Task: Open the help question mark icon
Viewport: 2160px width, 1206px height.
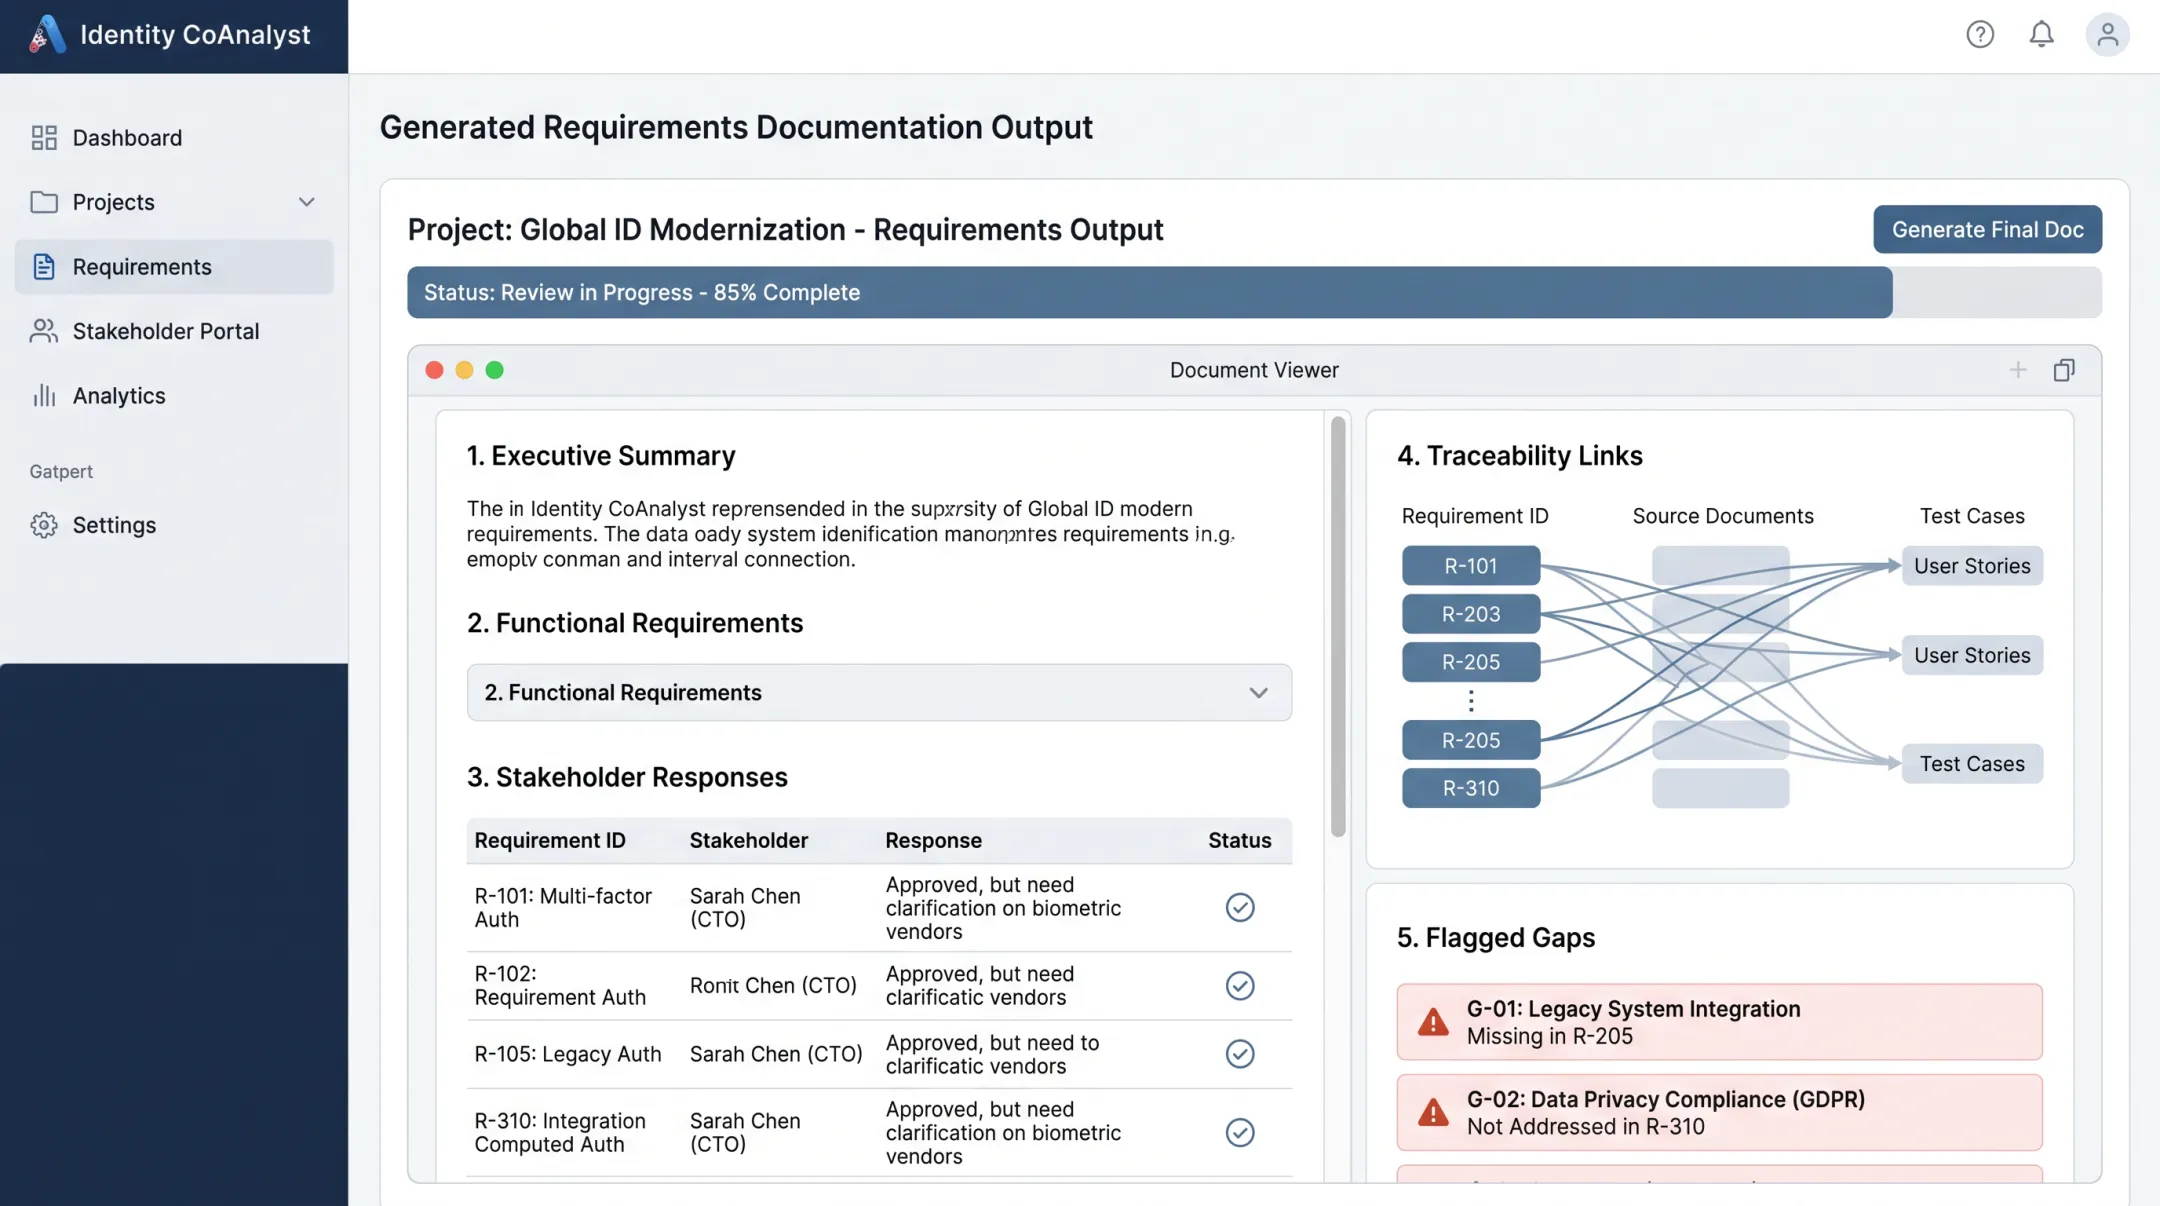Action: 1980,34
